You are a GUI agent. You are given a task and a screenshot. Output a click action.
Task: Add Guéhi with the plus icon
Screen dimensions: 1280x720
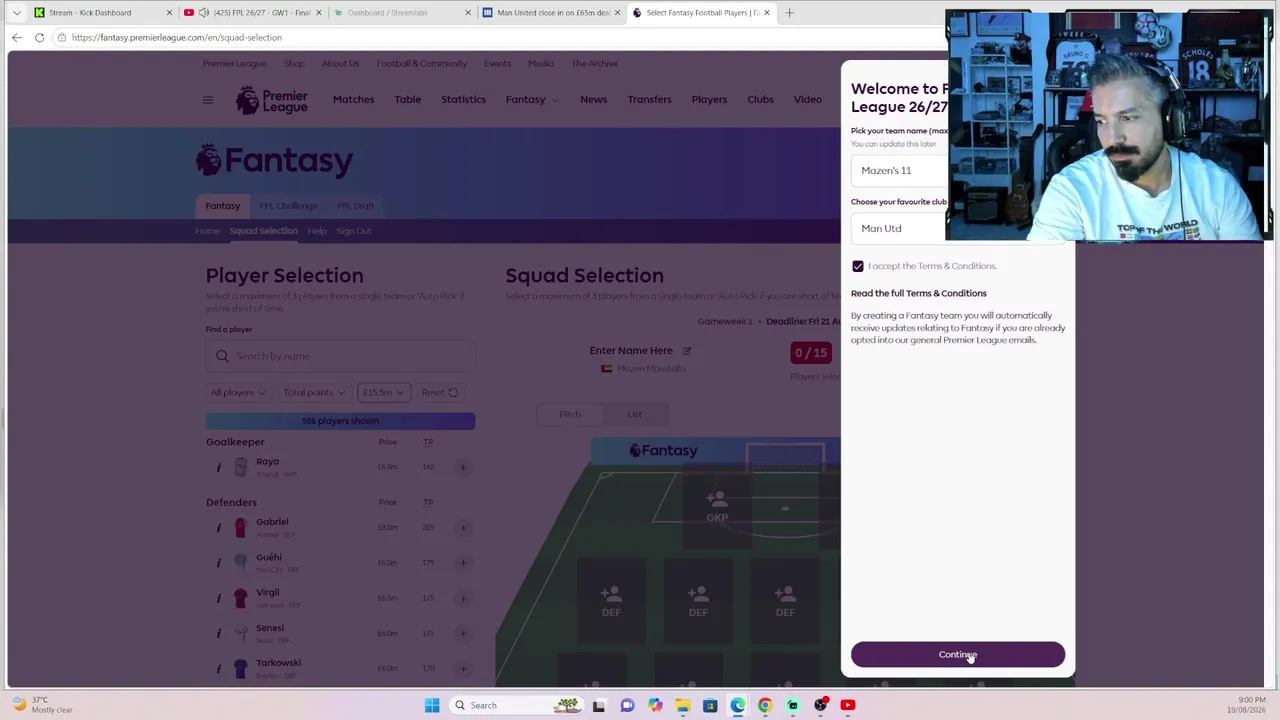463,563
